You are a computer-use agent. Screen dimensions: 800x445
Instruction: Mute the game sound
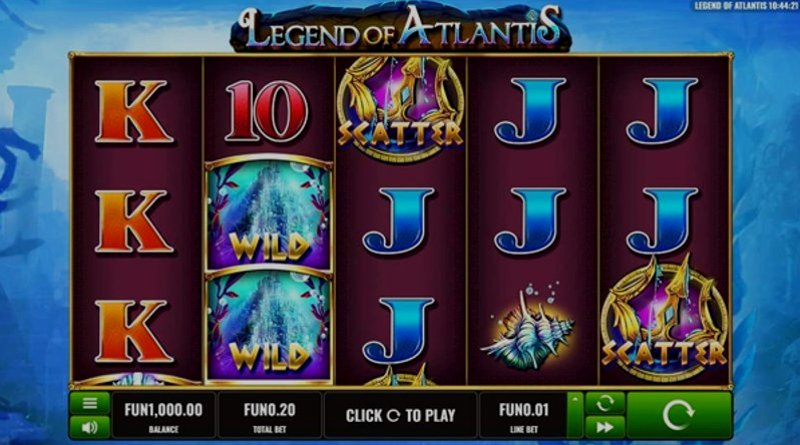[90, 427]
